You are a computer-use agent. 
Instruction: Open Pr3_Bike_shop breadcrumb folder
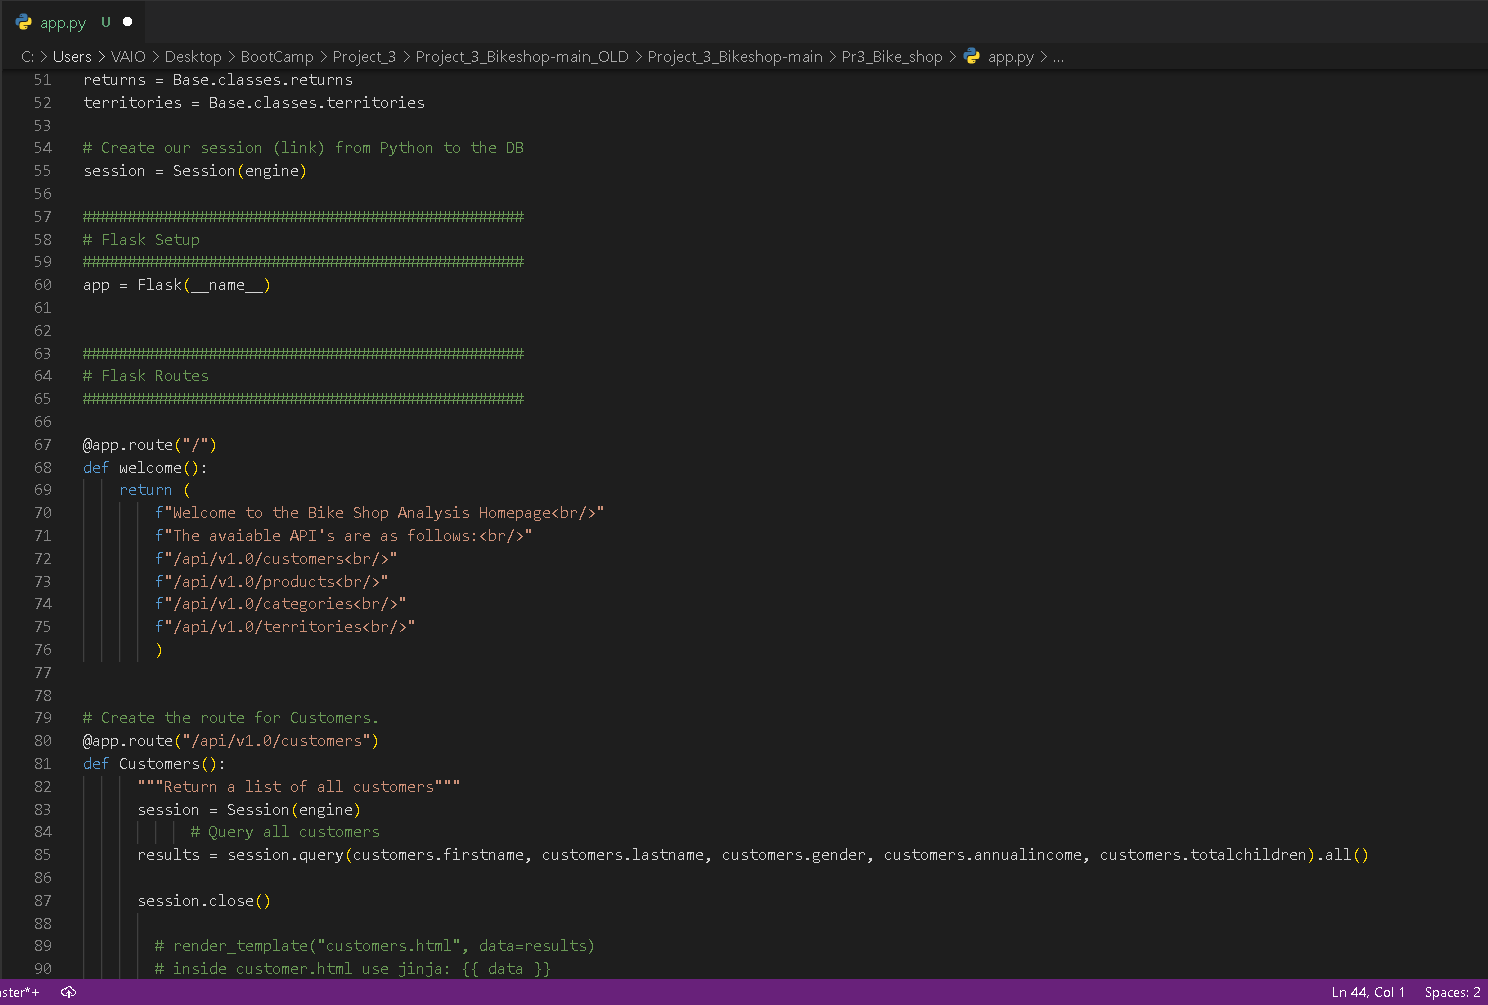point(892,57)
